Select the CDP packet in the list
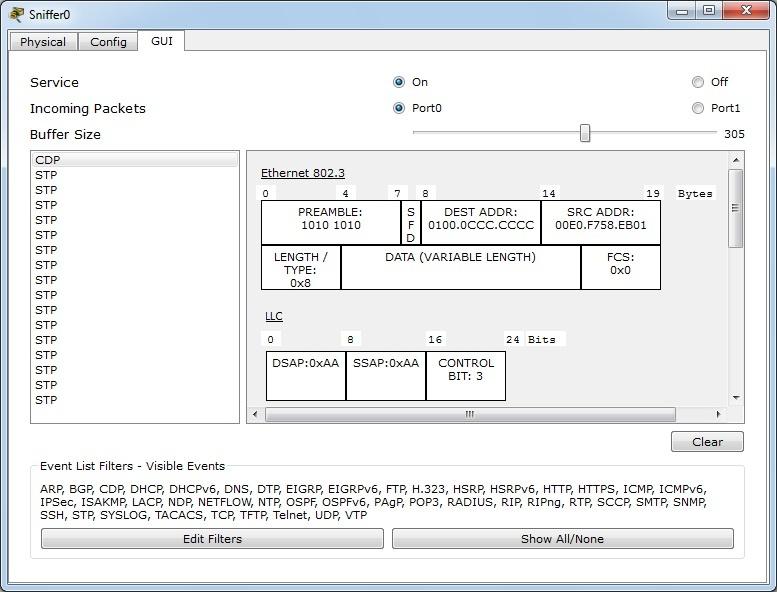 click(x=135, y=160)
